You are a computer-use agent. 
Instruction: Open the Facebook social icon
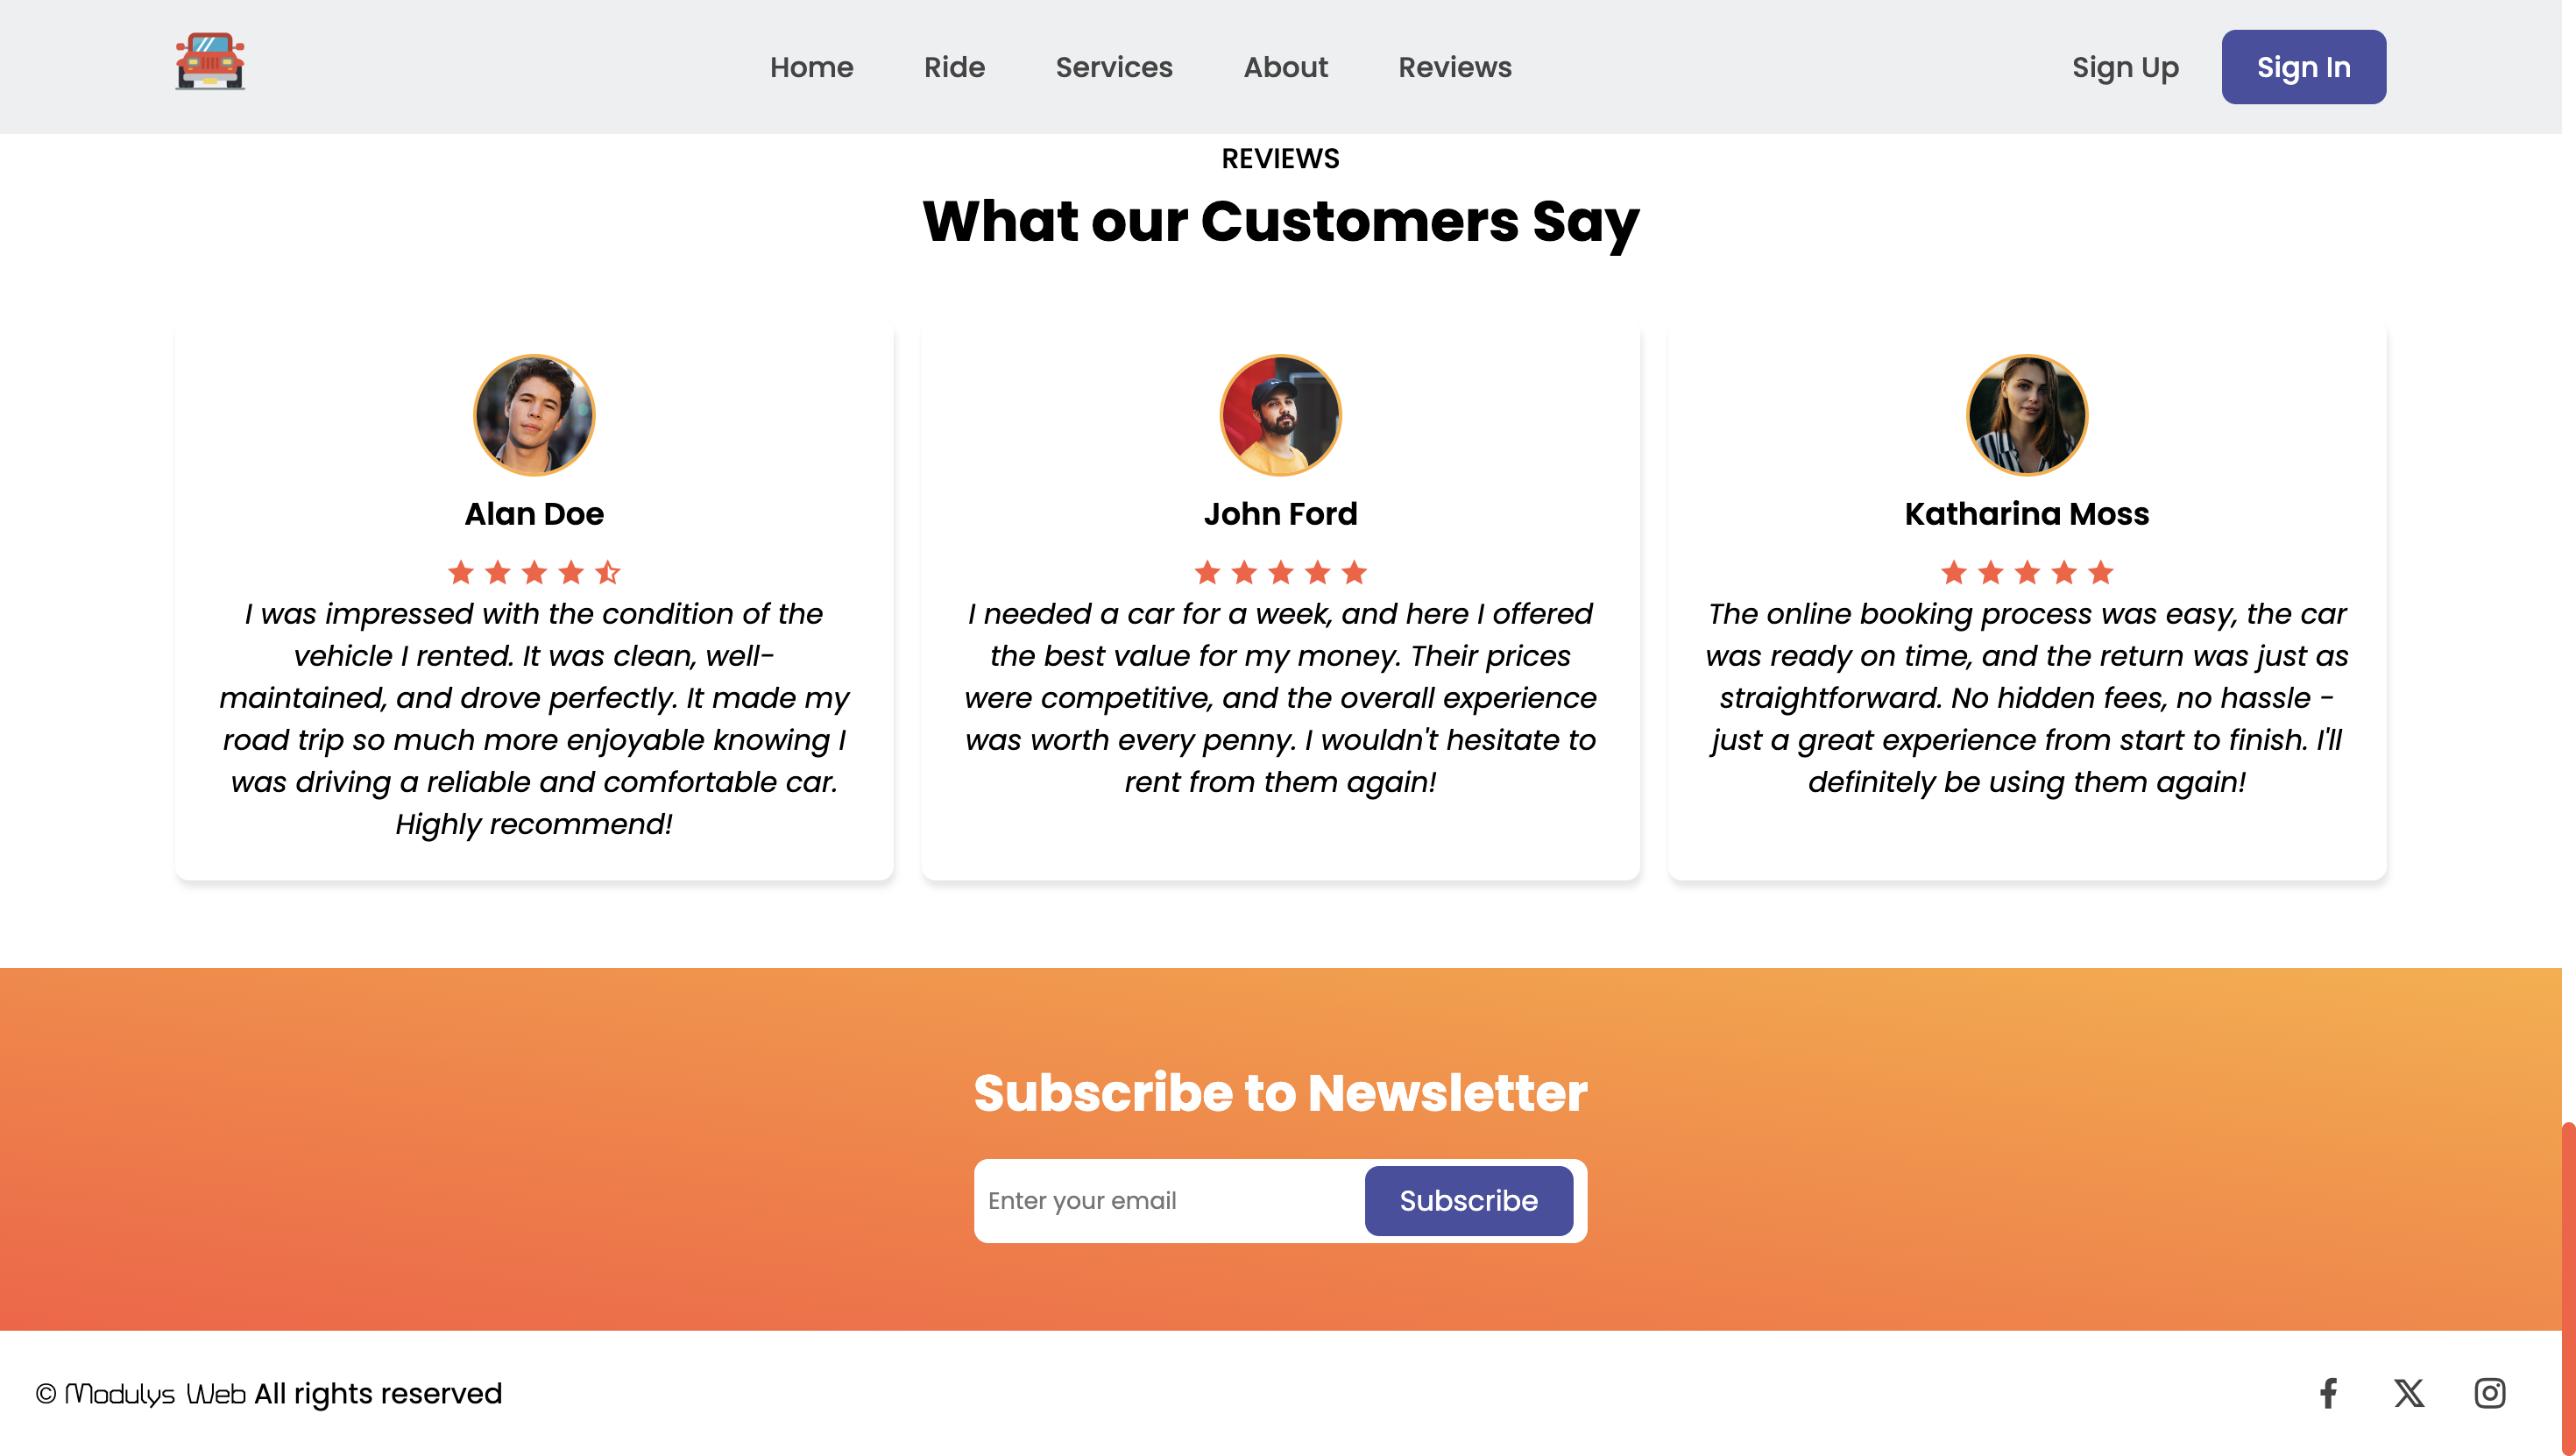click(2328, 1393)
